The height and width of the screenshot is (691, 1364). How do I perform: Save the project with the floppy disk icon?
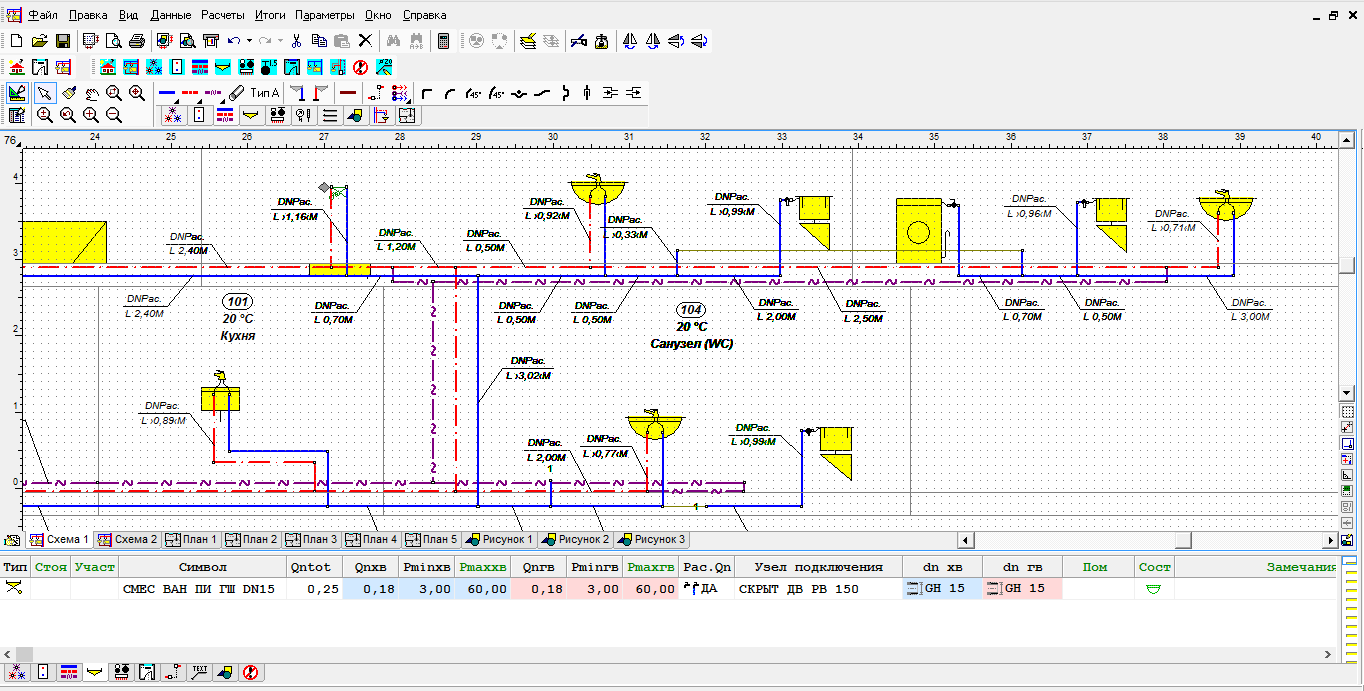(x=62, y=41)
